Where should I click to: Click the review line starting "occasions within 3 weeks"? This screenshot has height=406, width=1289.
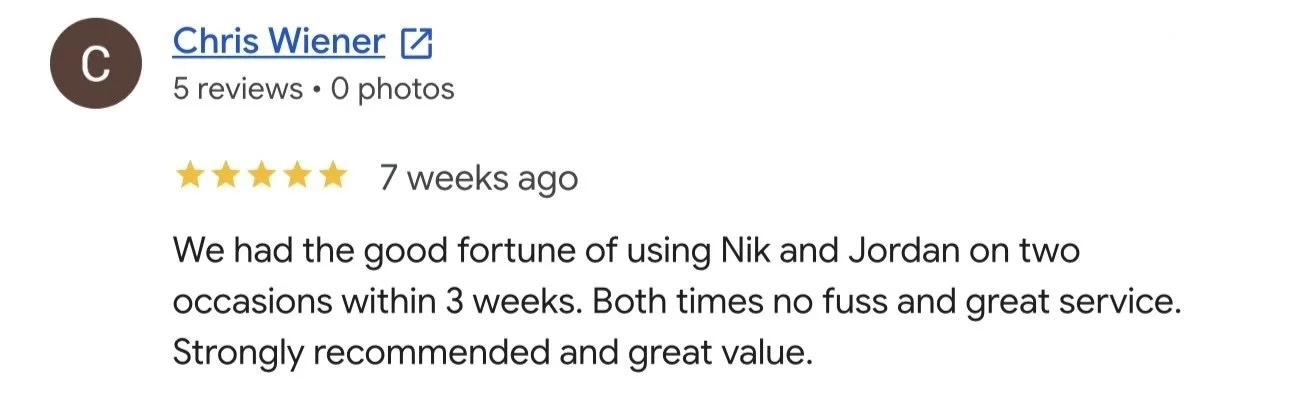tap(677, 302)
